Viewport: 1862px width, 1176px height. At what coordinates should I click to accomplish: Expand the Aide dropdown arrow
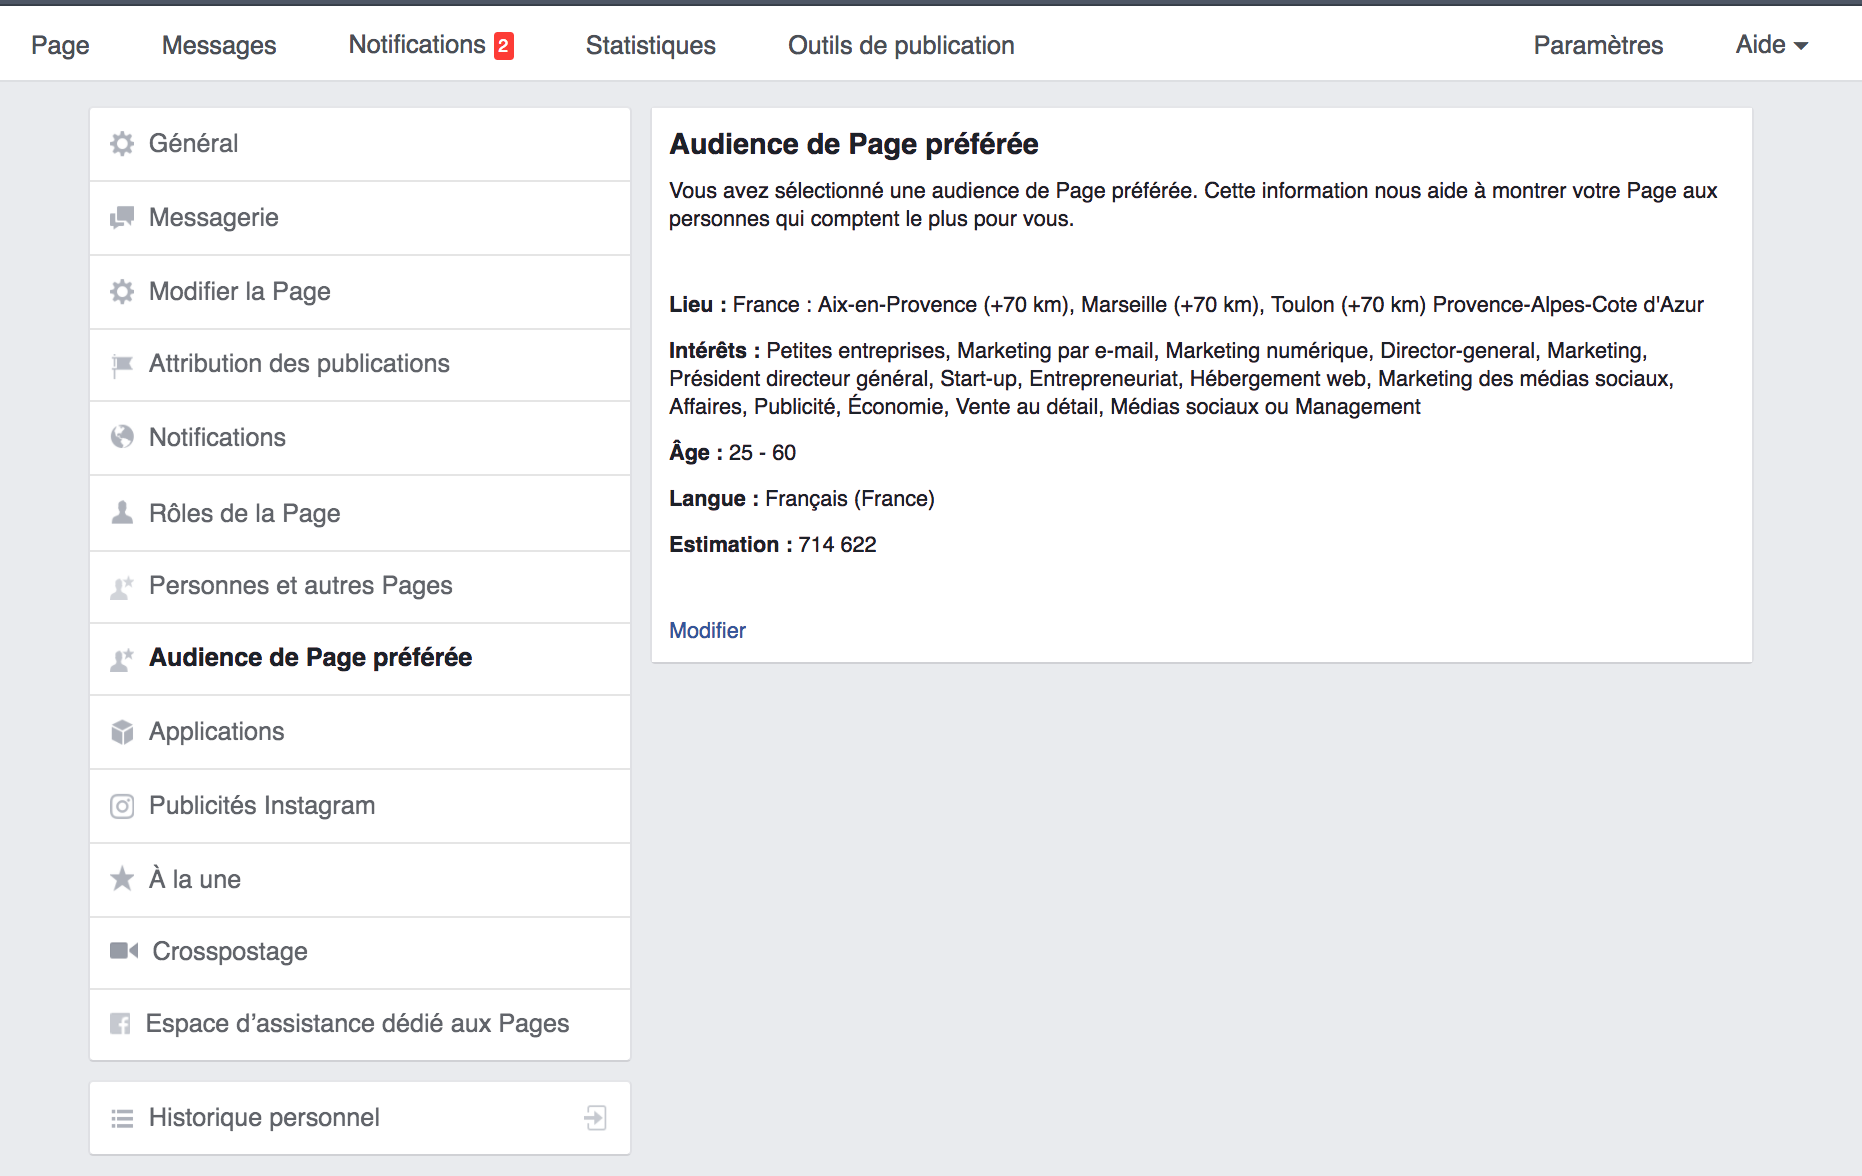pos(1801,46)
